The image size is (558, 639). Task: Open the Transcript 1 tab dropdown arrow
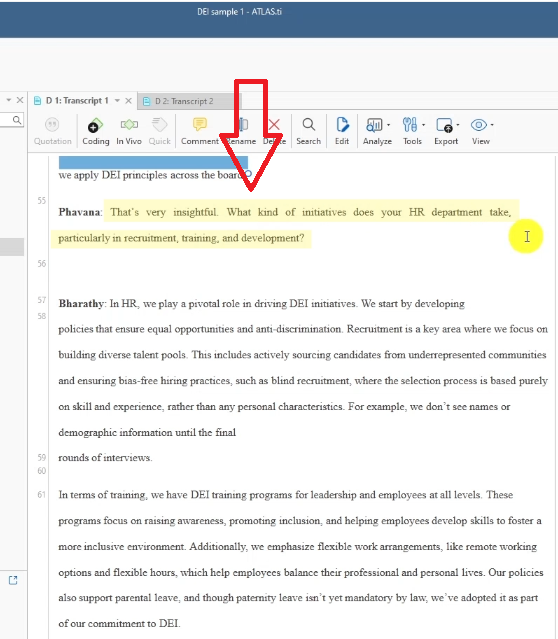pos(117,101)
